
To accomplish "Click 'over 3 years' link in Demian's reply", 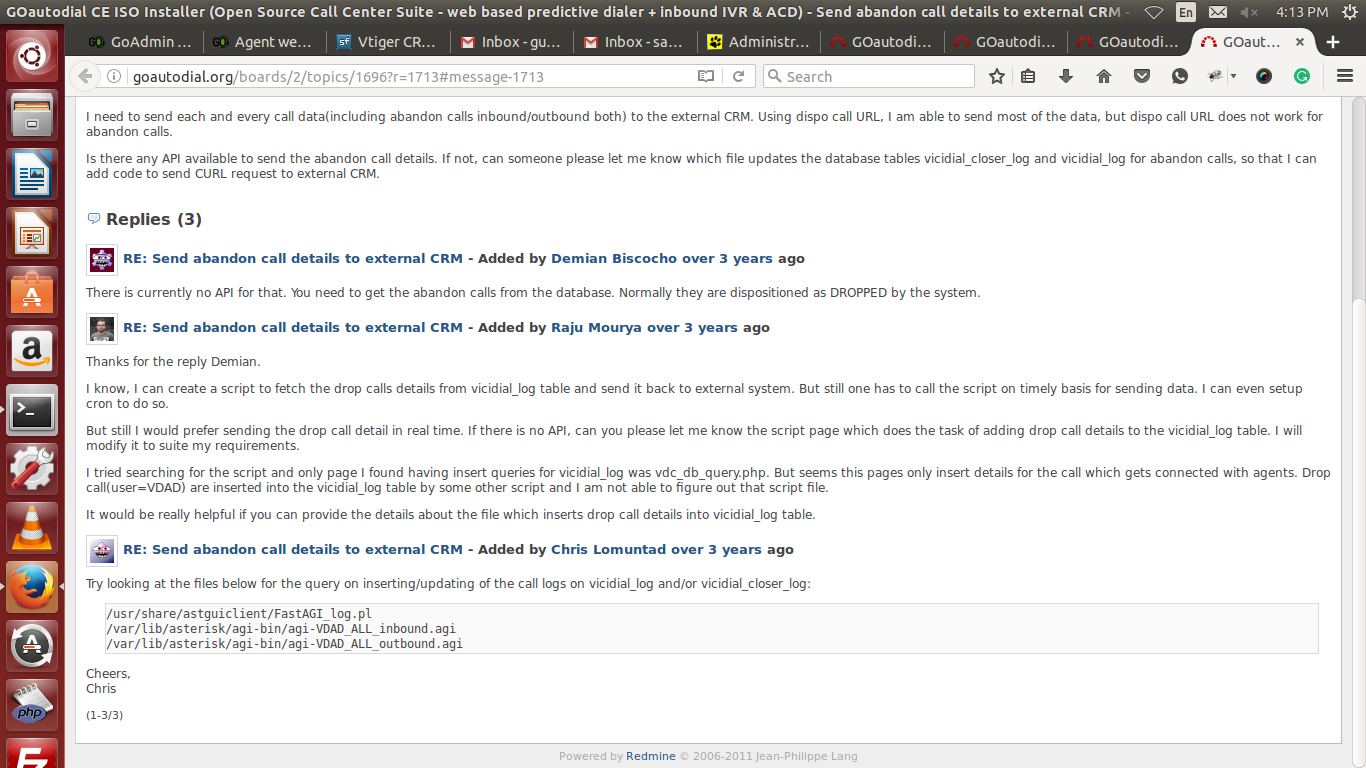I will pos(727,258).
